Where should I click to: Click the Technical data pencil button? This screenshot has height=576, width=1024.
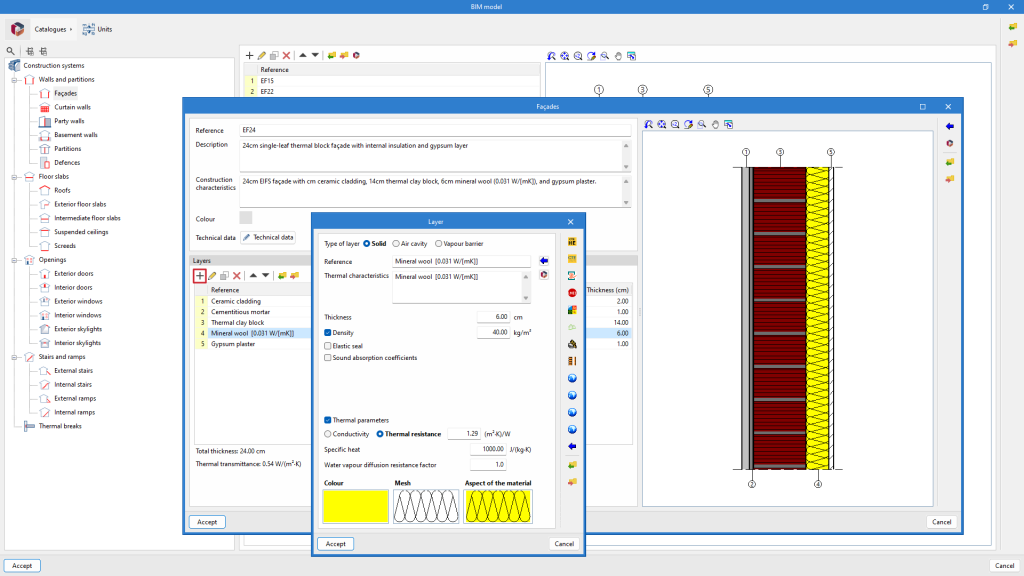coord(267,237)
